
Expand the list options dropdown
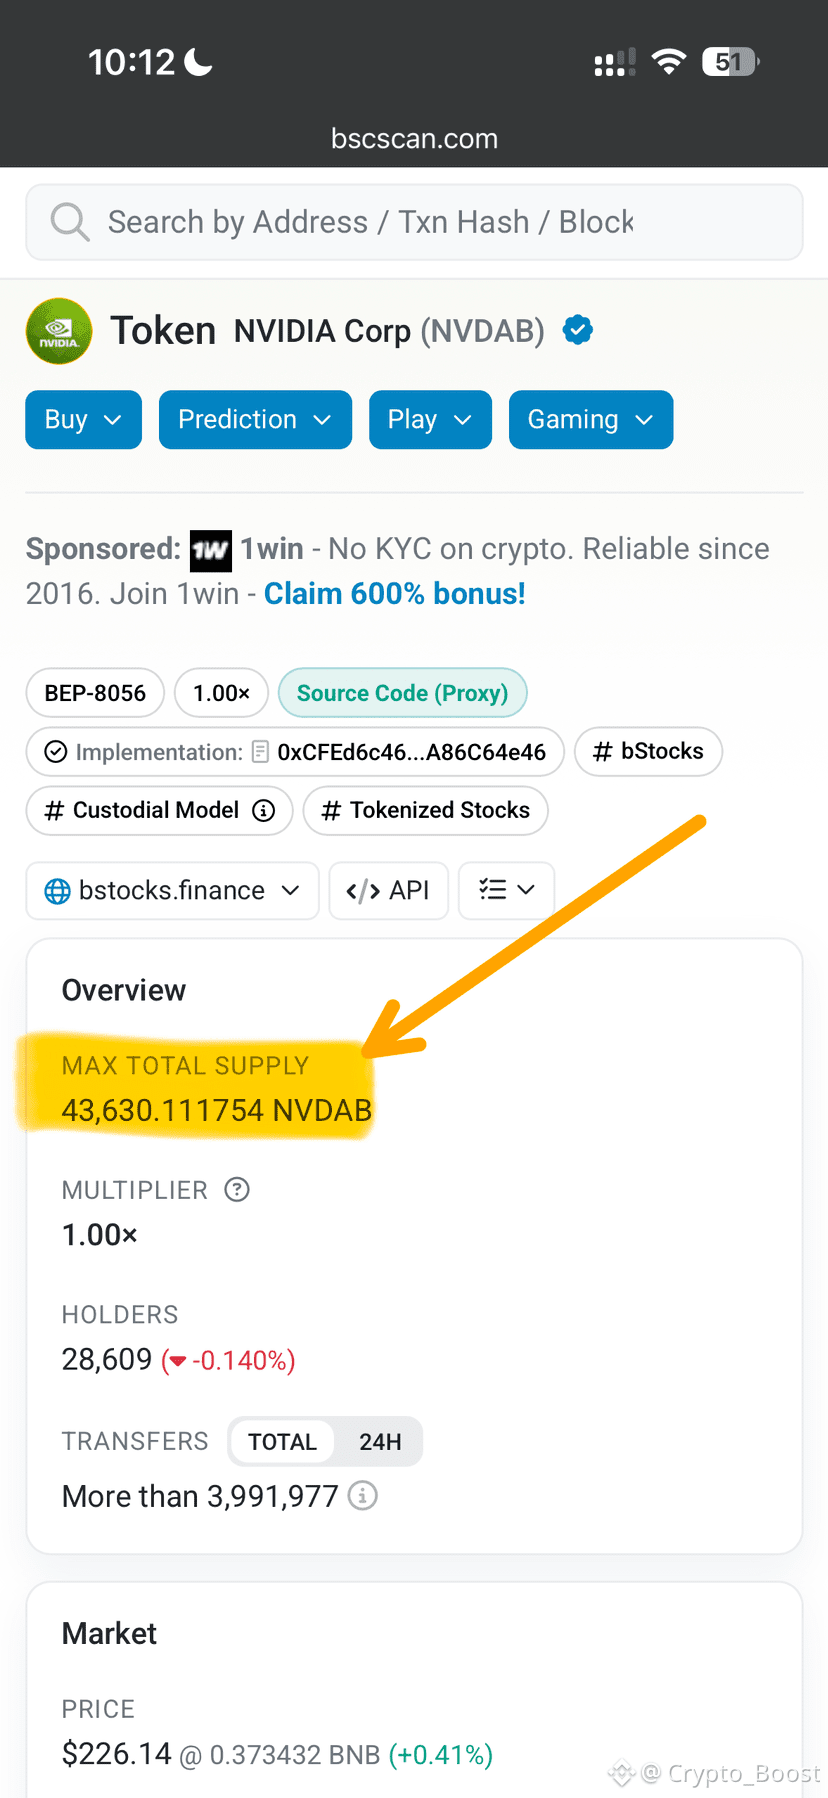(506, 890)
